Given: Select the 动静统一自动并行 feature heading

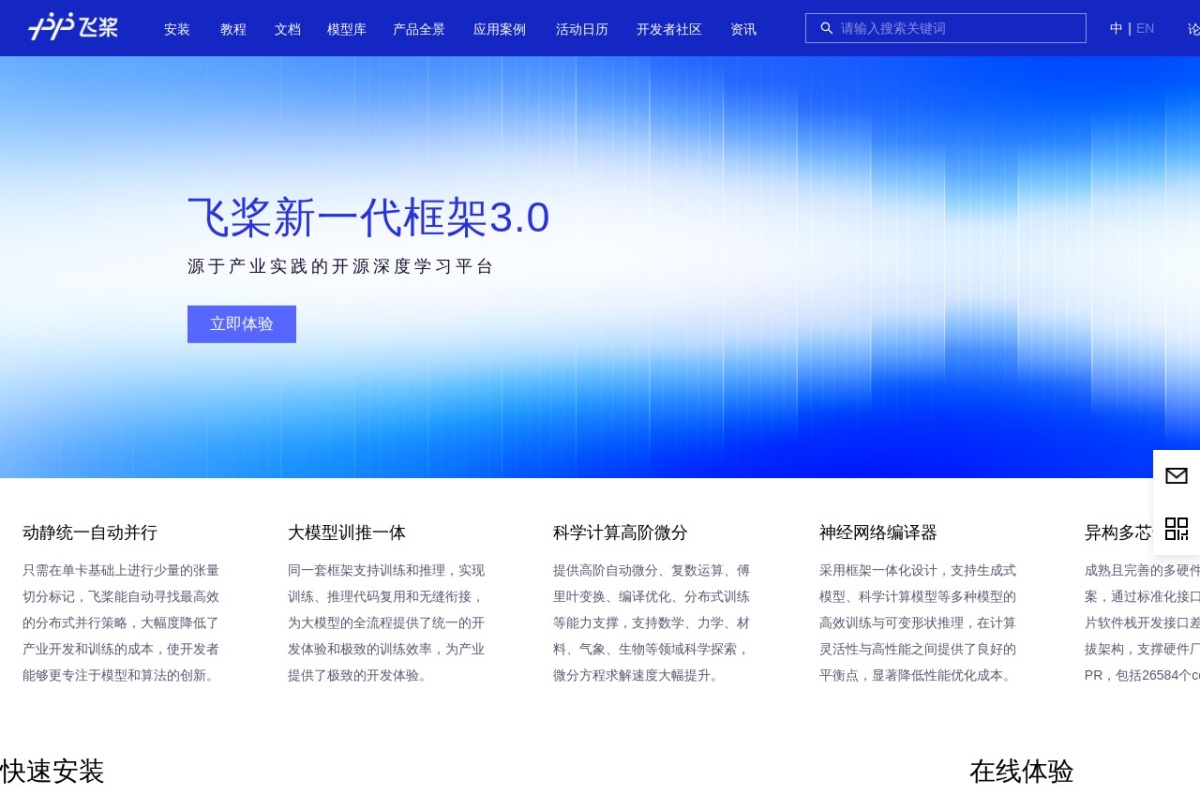Looking at the screenshot, I should point(90,532).
